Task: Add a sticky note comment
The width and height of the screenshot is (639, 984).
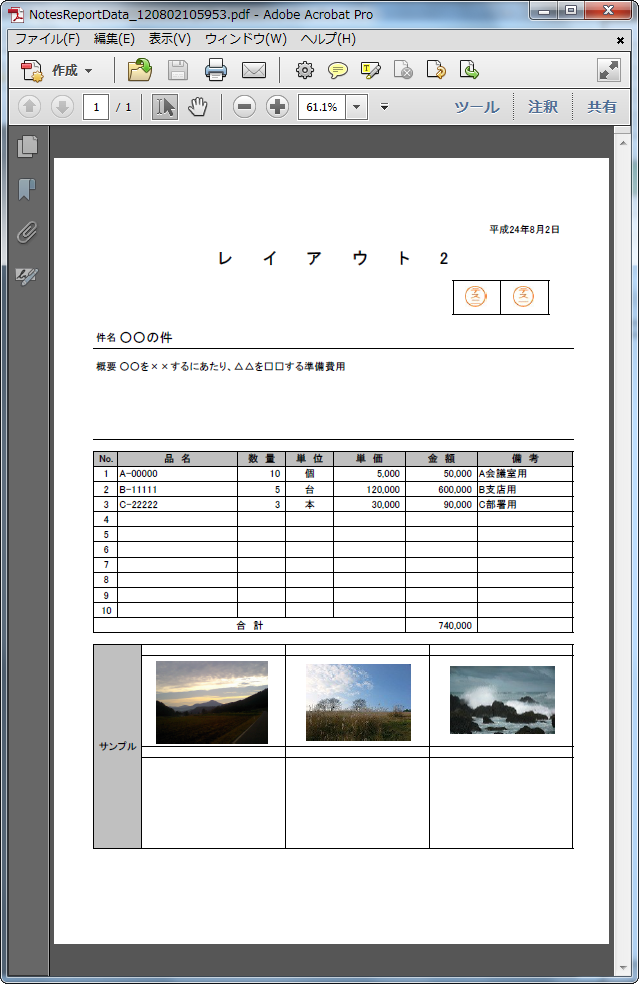Action: pyautogui.click(x=338, y=70)
